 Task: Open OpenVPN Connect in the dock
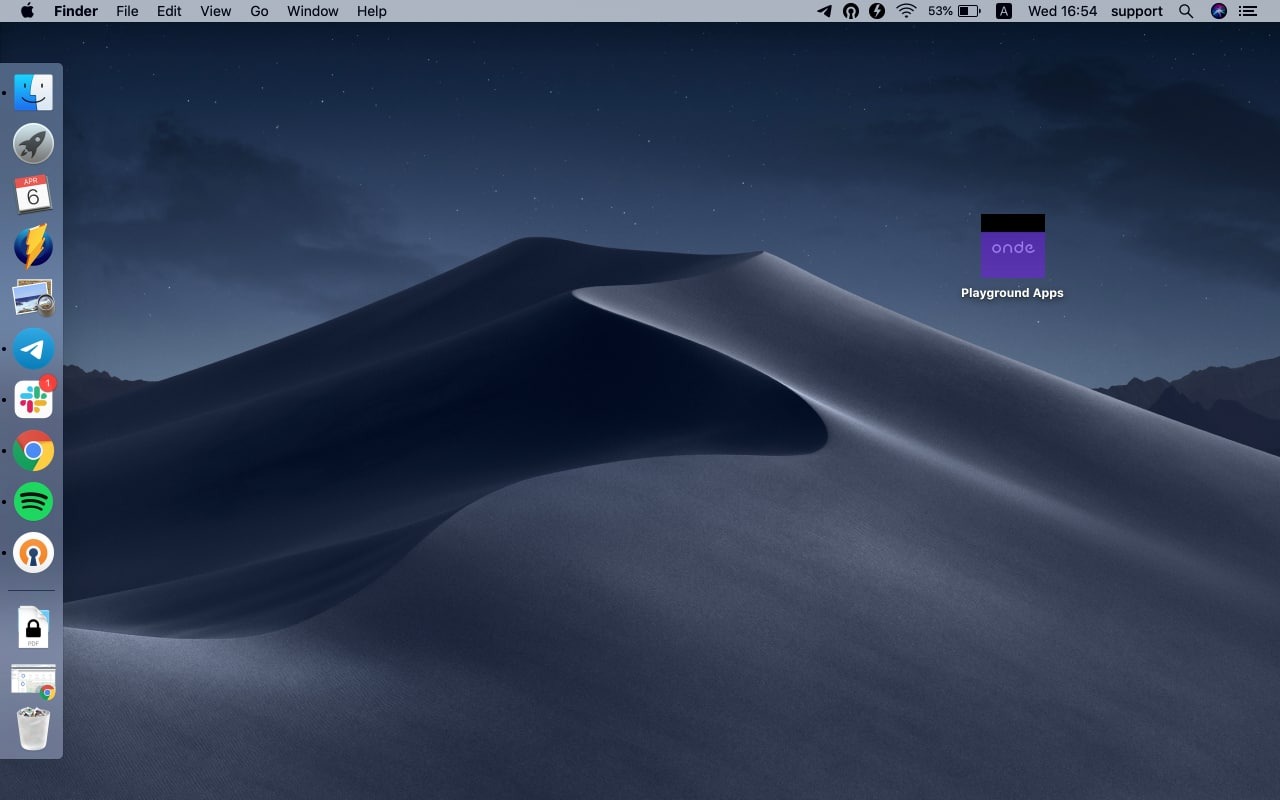pos(33,553)
